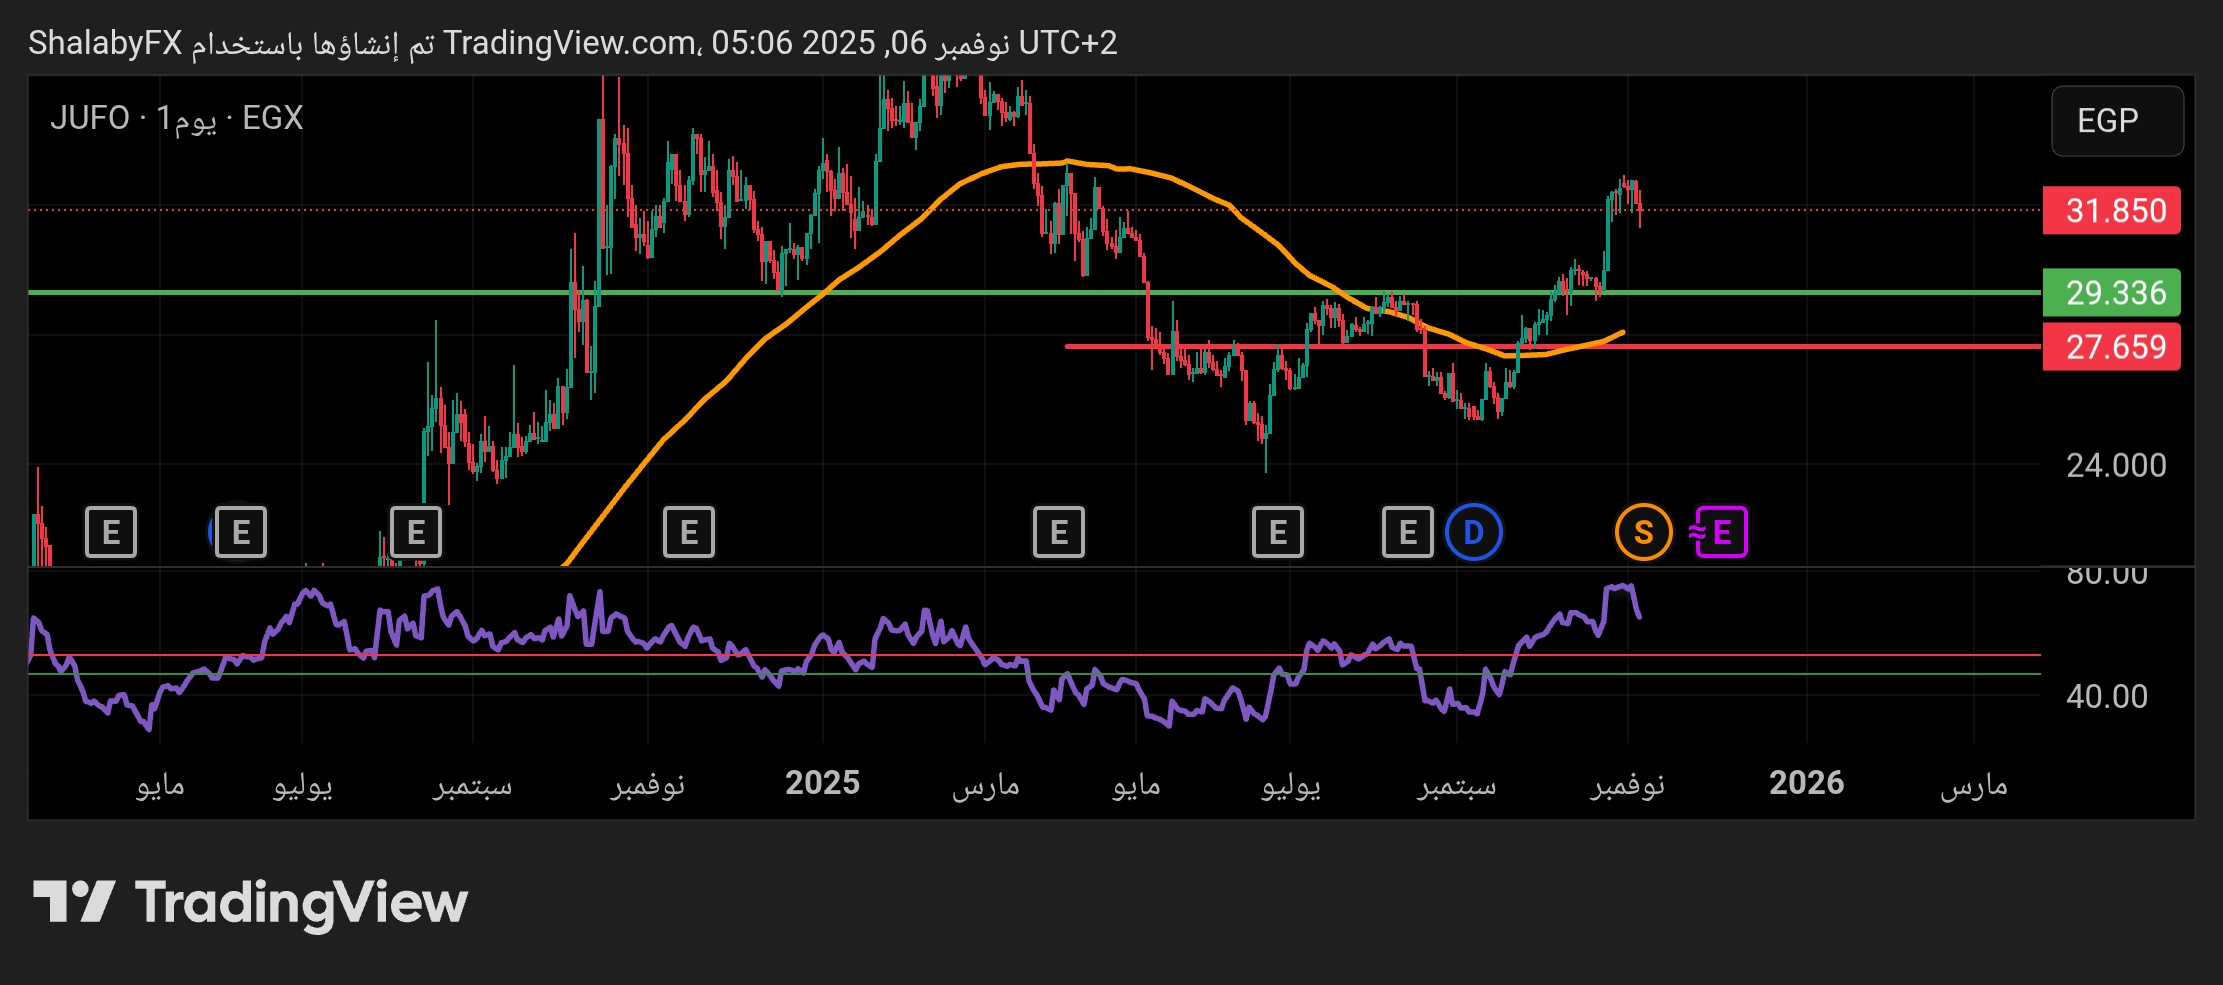
Task: Click the earnings E marker beside the dividend marker
Action: coord(1407,532)
